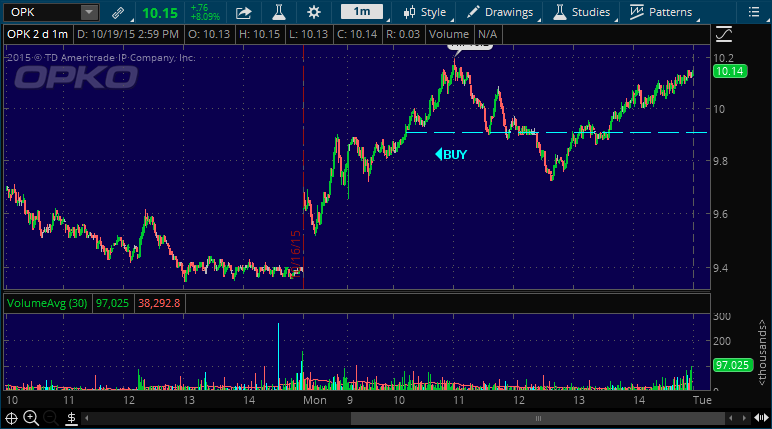Click the hamburger list menu icon

coord(754,12)
